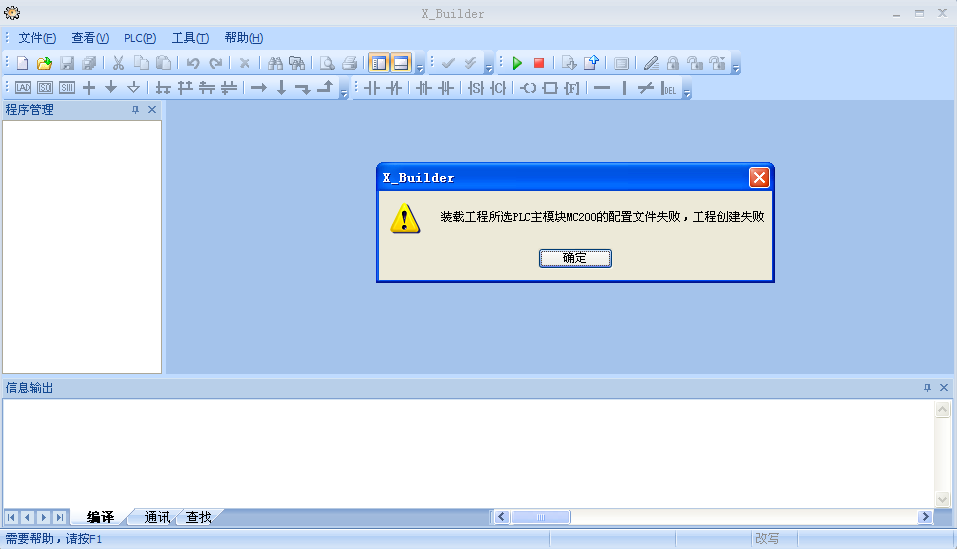Close the X_Builder error dialog
This screenshot has width=957, height=549.
coord(759,178)
